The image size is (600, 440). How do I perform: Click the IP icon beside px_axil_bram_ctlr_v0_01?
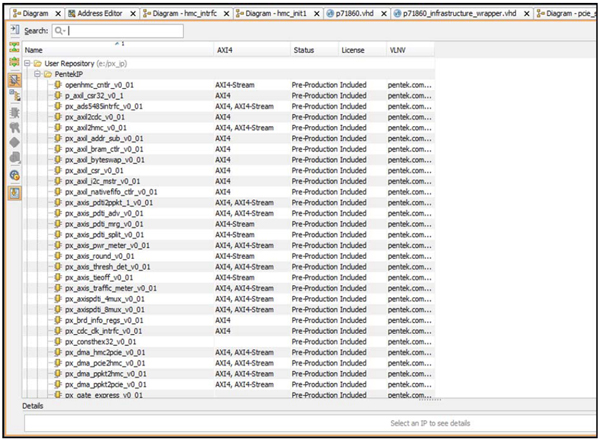point(58,149)
